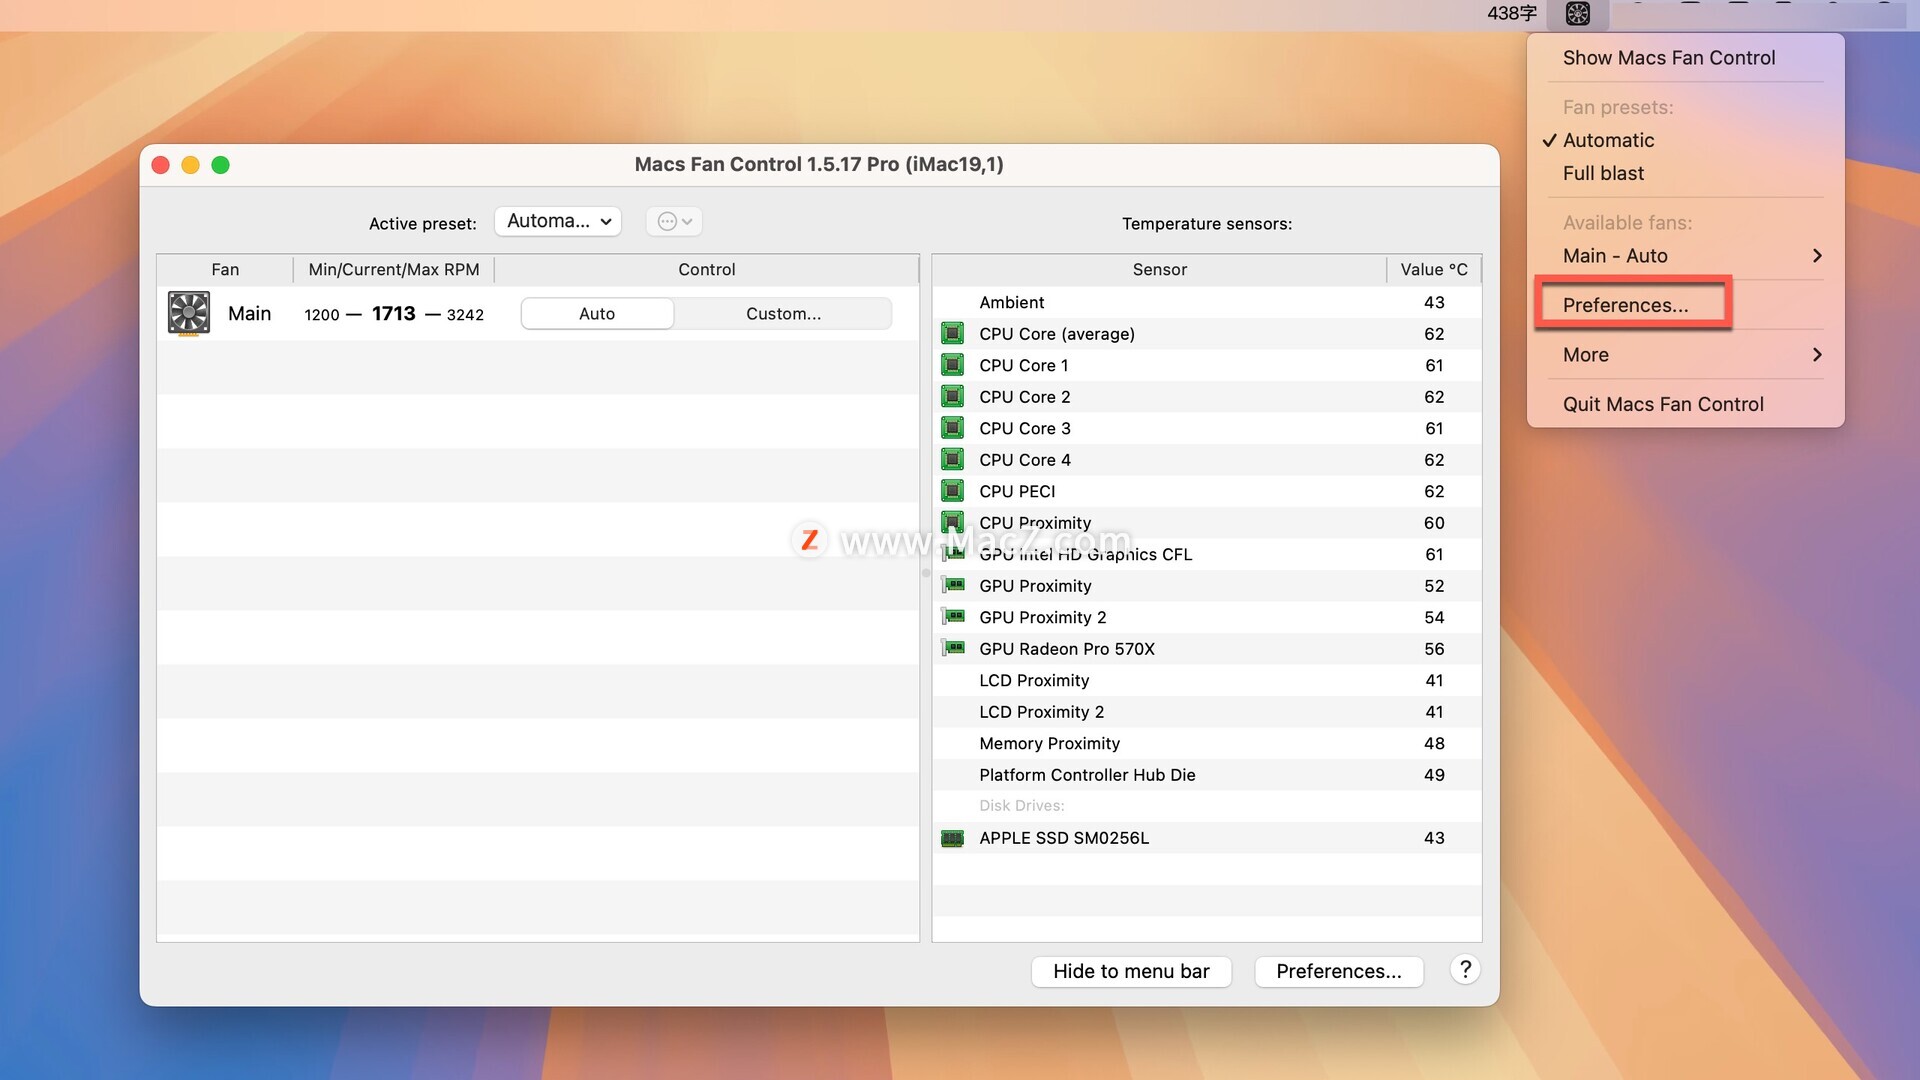Click the maximum RPM value 3242
Image resolution: width=1920 pixels, height=1080 pixels.
click(x=465, y=315)
